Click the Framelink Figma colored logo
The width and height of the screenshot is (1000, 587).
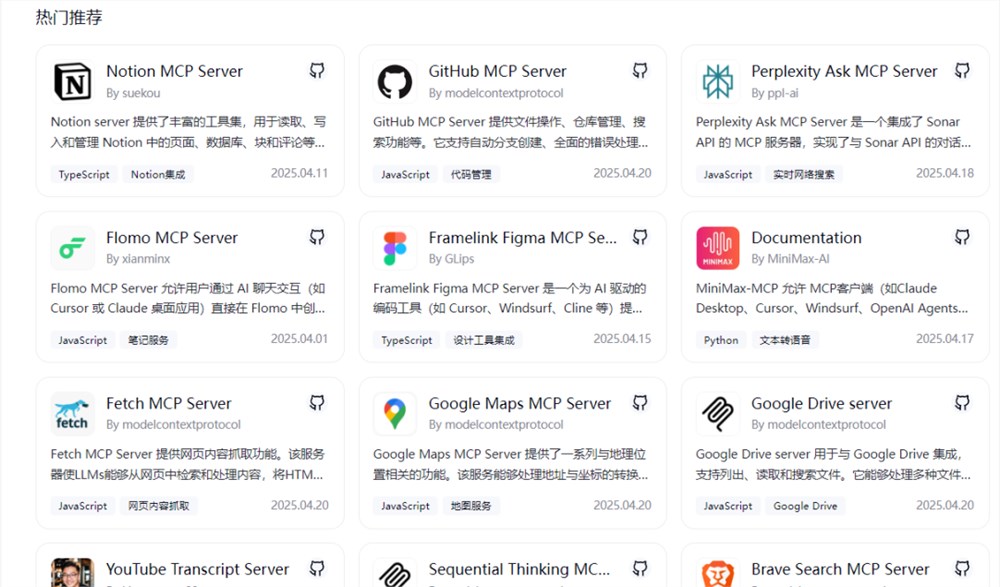coord(394,248)
